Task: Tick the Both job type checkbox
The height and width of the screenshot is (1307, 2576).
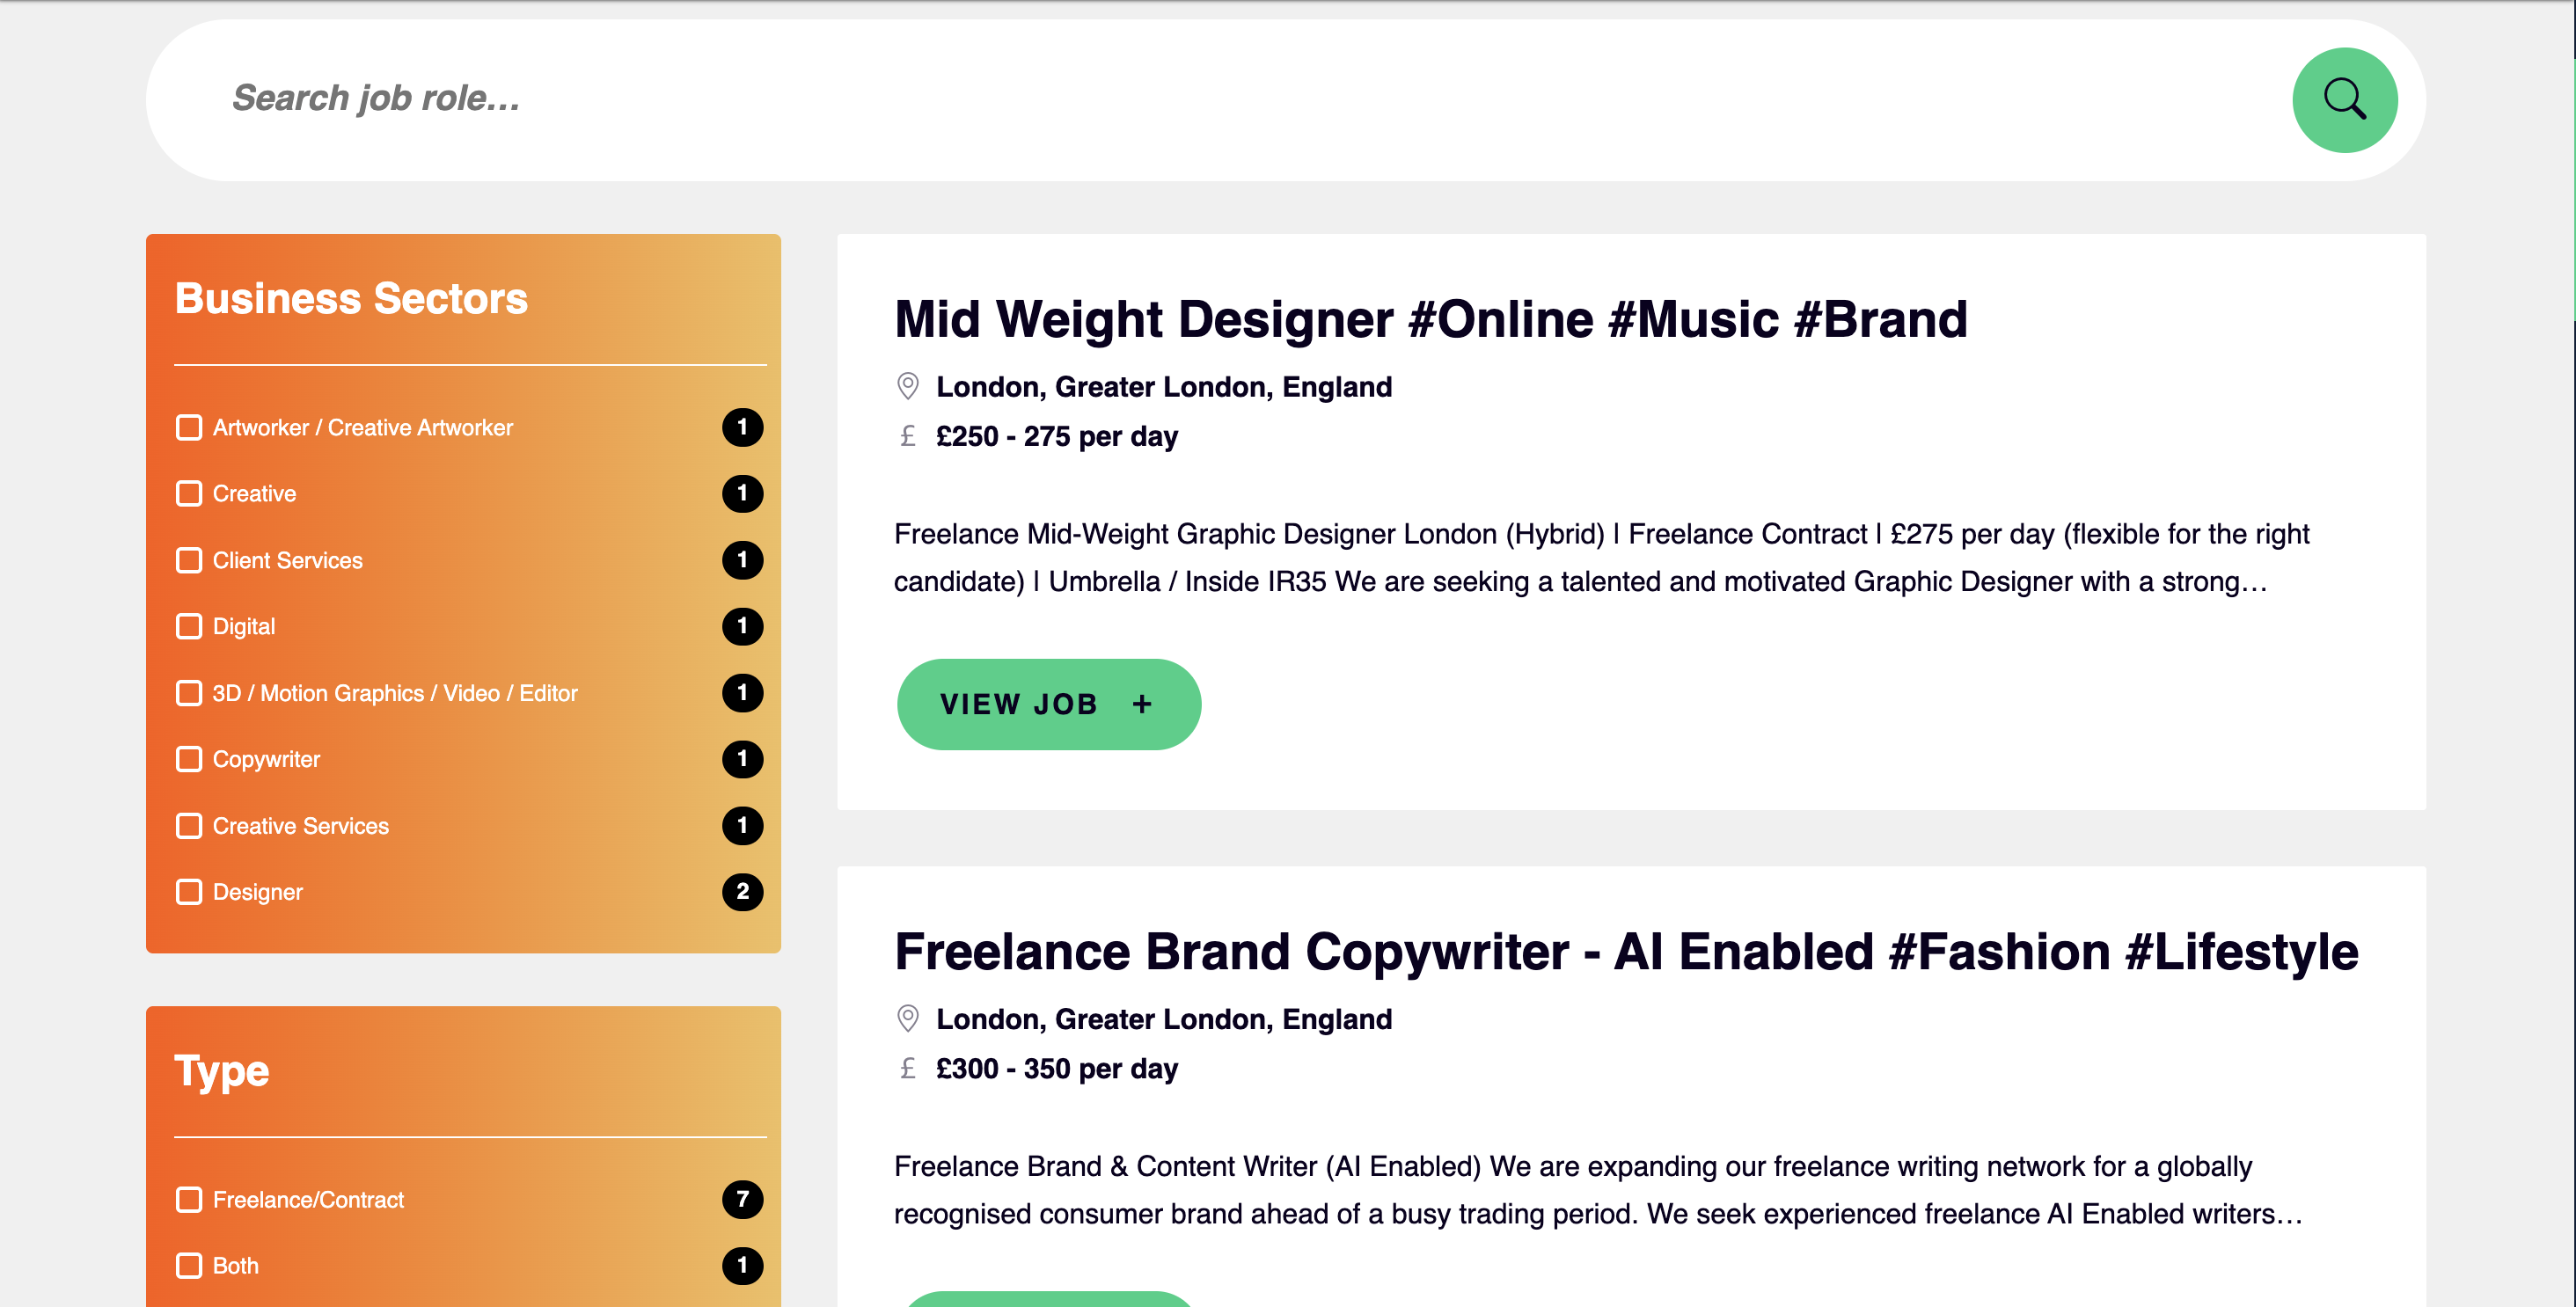Action: [189, 1265]
